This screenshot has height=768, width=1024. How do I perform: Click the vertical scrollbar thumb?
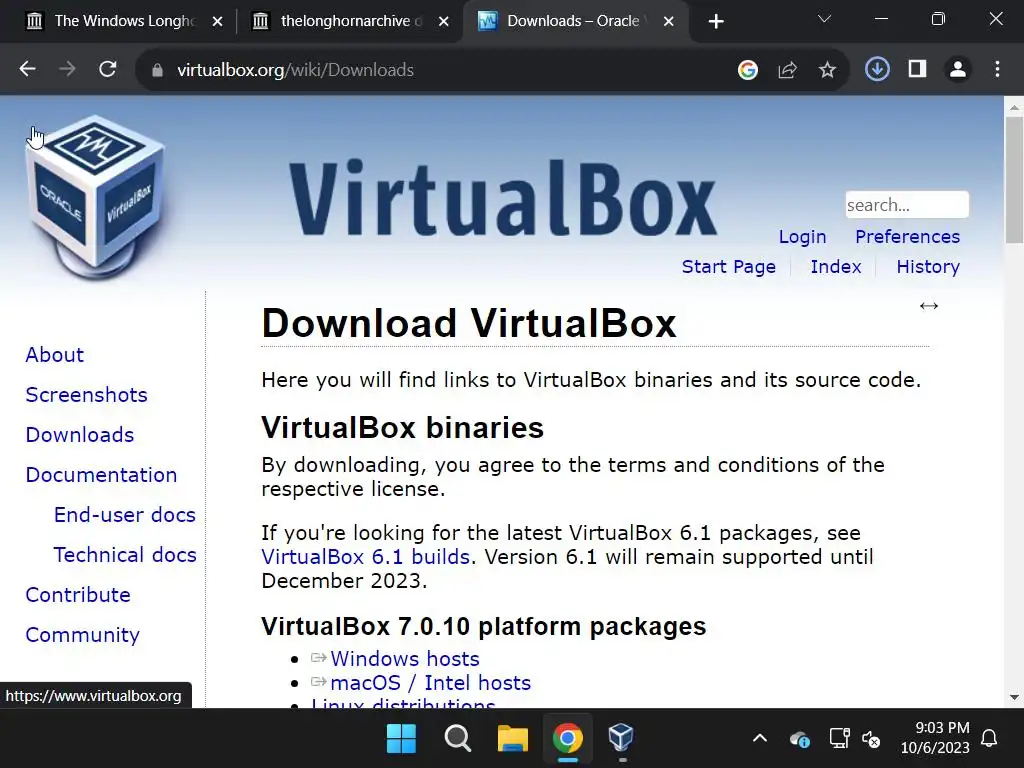pyautogui.click(x=1014, y=180)
